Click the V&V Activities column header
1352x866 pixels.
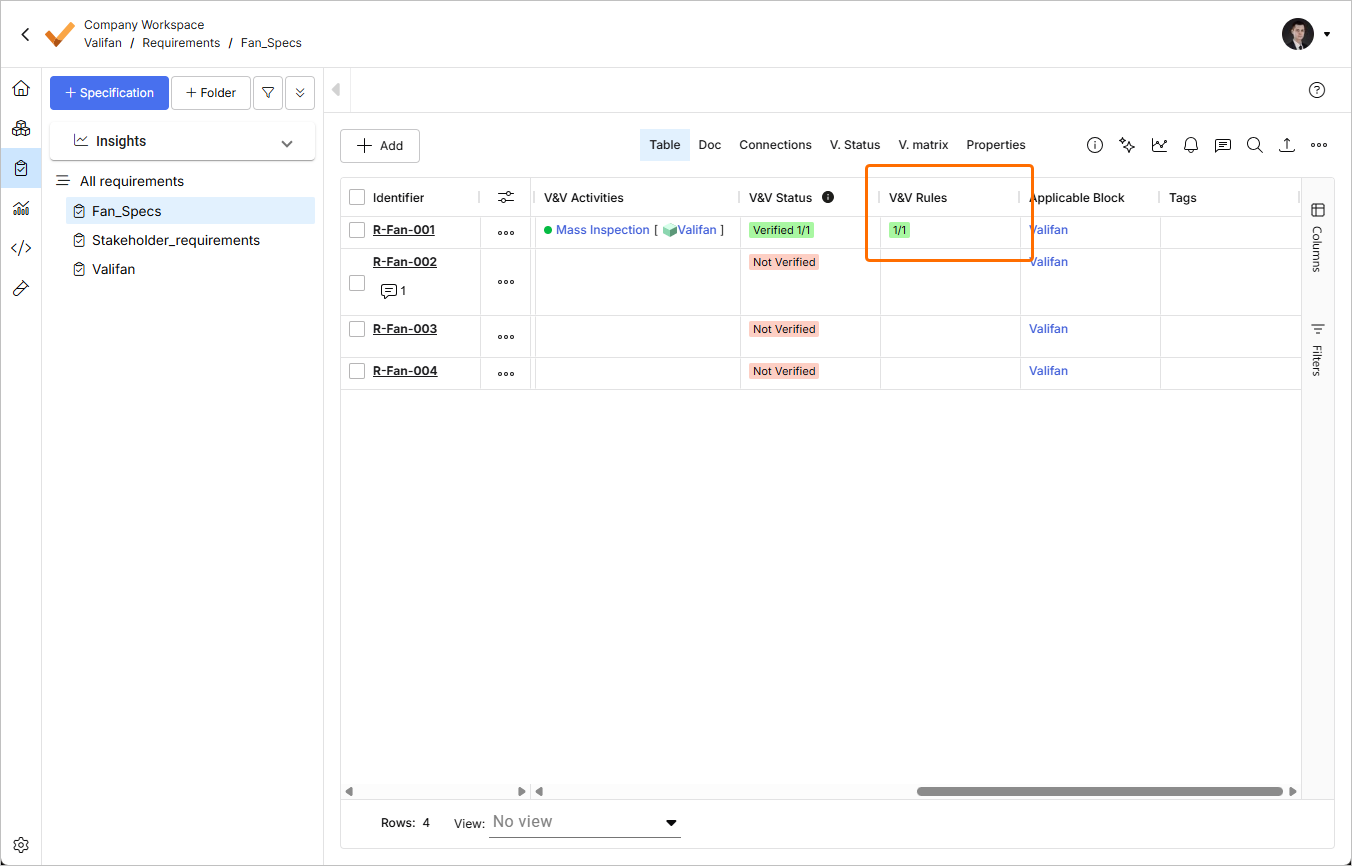pyautogui.click(x=584, y=198)
